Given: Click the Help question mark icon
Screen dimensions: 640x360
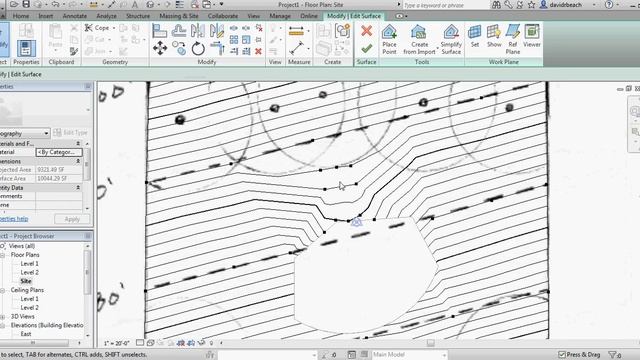Looking at the screenshot, I should [609, 5].
